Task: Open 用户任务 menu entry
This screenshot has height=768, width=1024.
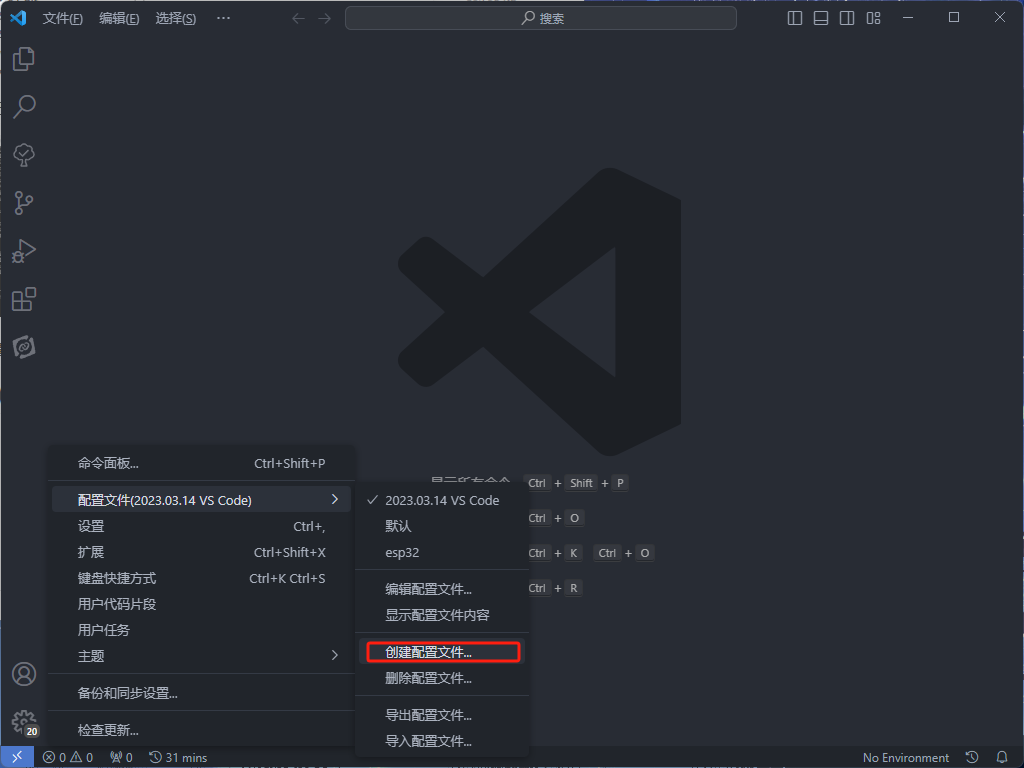Action: 201,630
